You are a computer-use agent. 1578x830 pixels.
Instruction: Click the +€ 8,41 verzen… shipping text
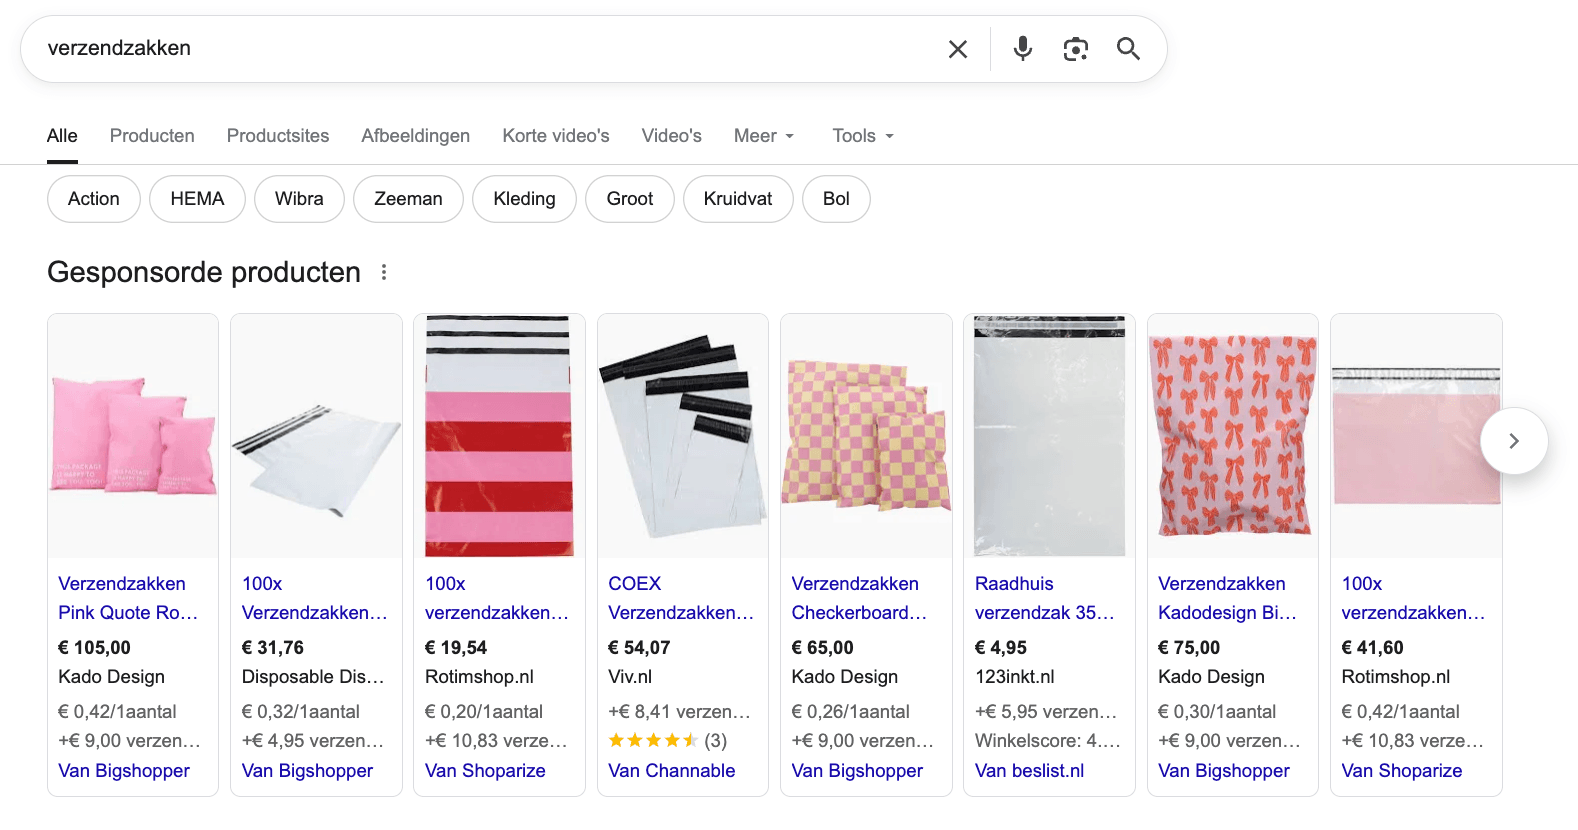click(679, 712)
